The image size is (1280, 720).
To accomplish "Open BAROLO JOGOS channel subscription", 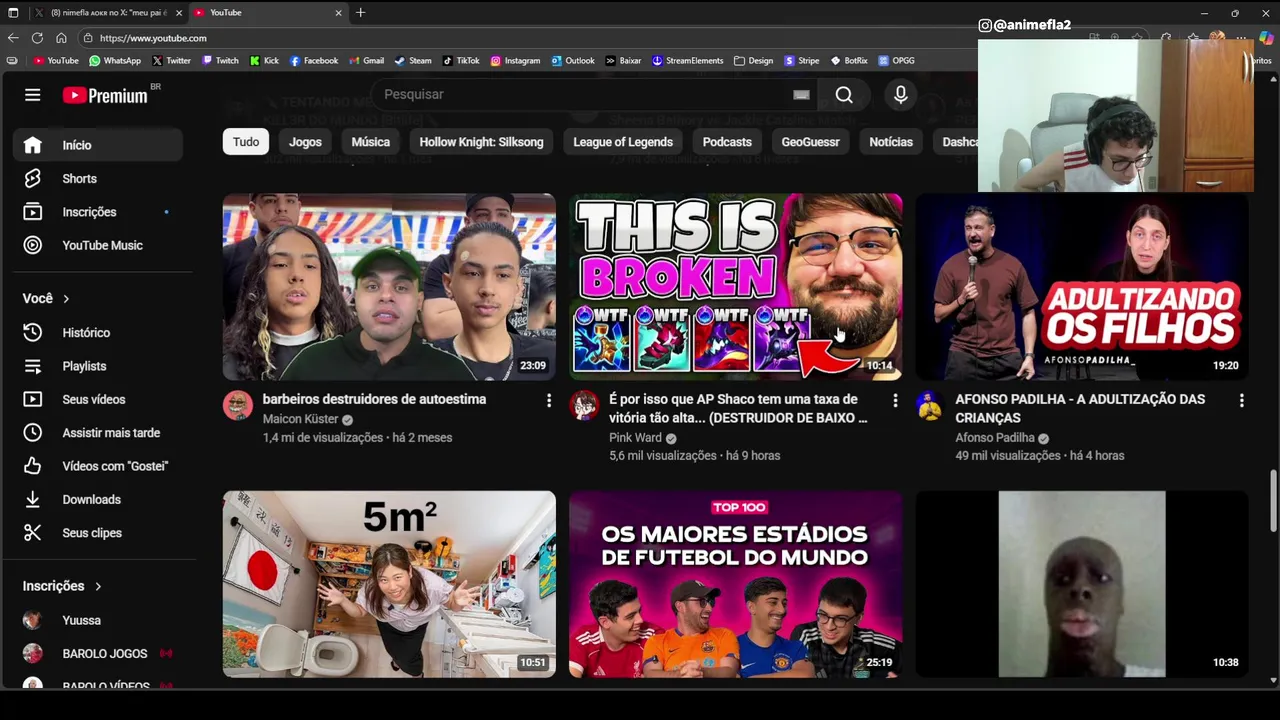I will point(98,653).
